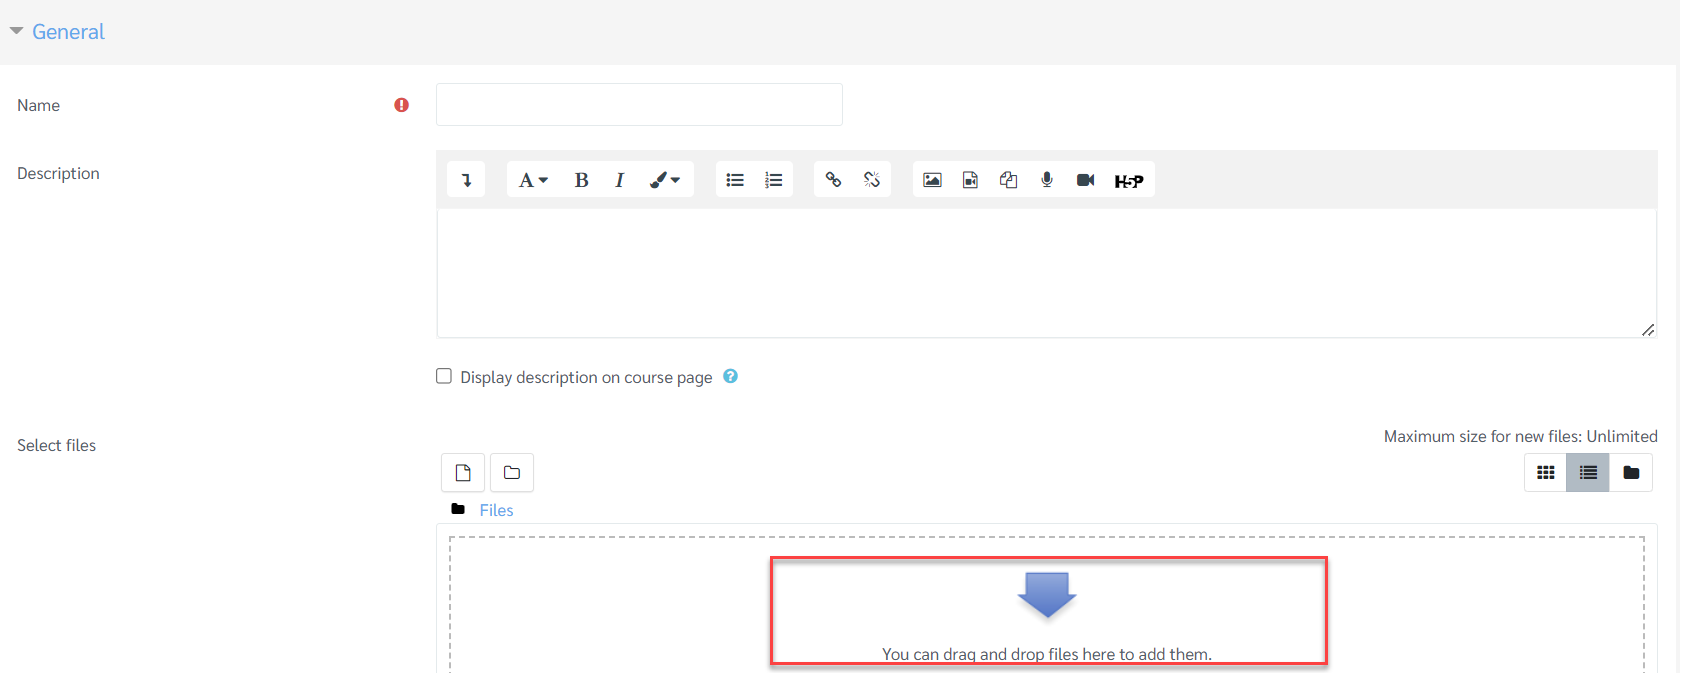Click the unlink icon
This screenshot has width=1684, height=673.
coord(871,180)
